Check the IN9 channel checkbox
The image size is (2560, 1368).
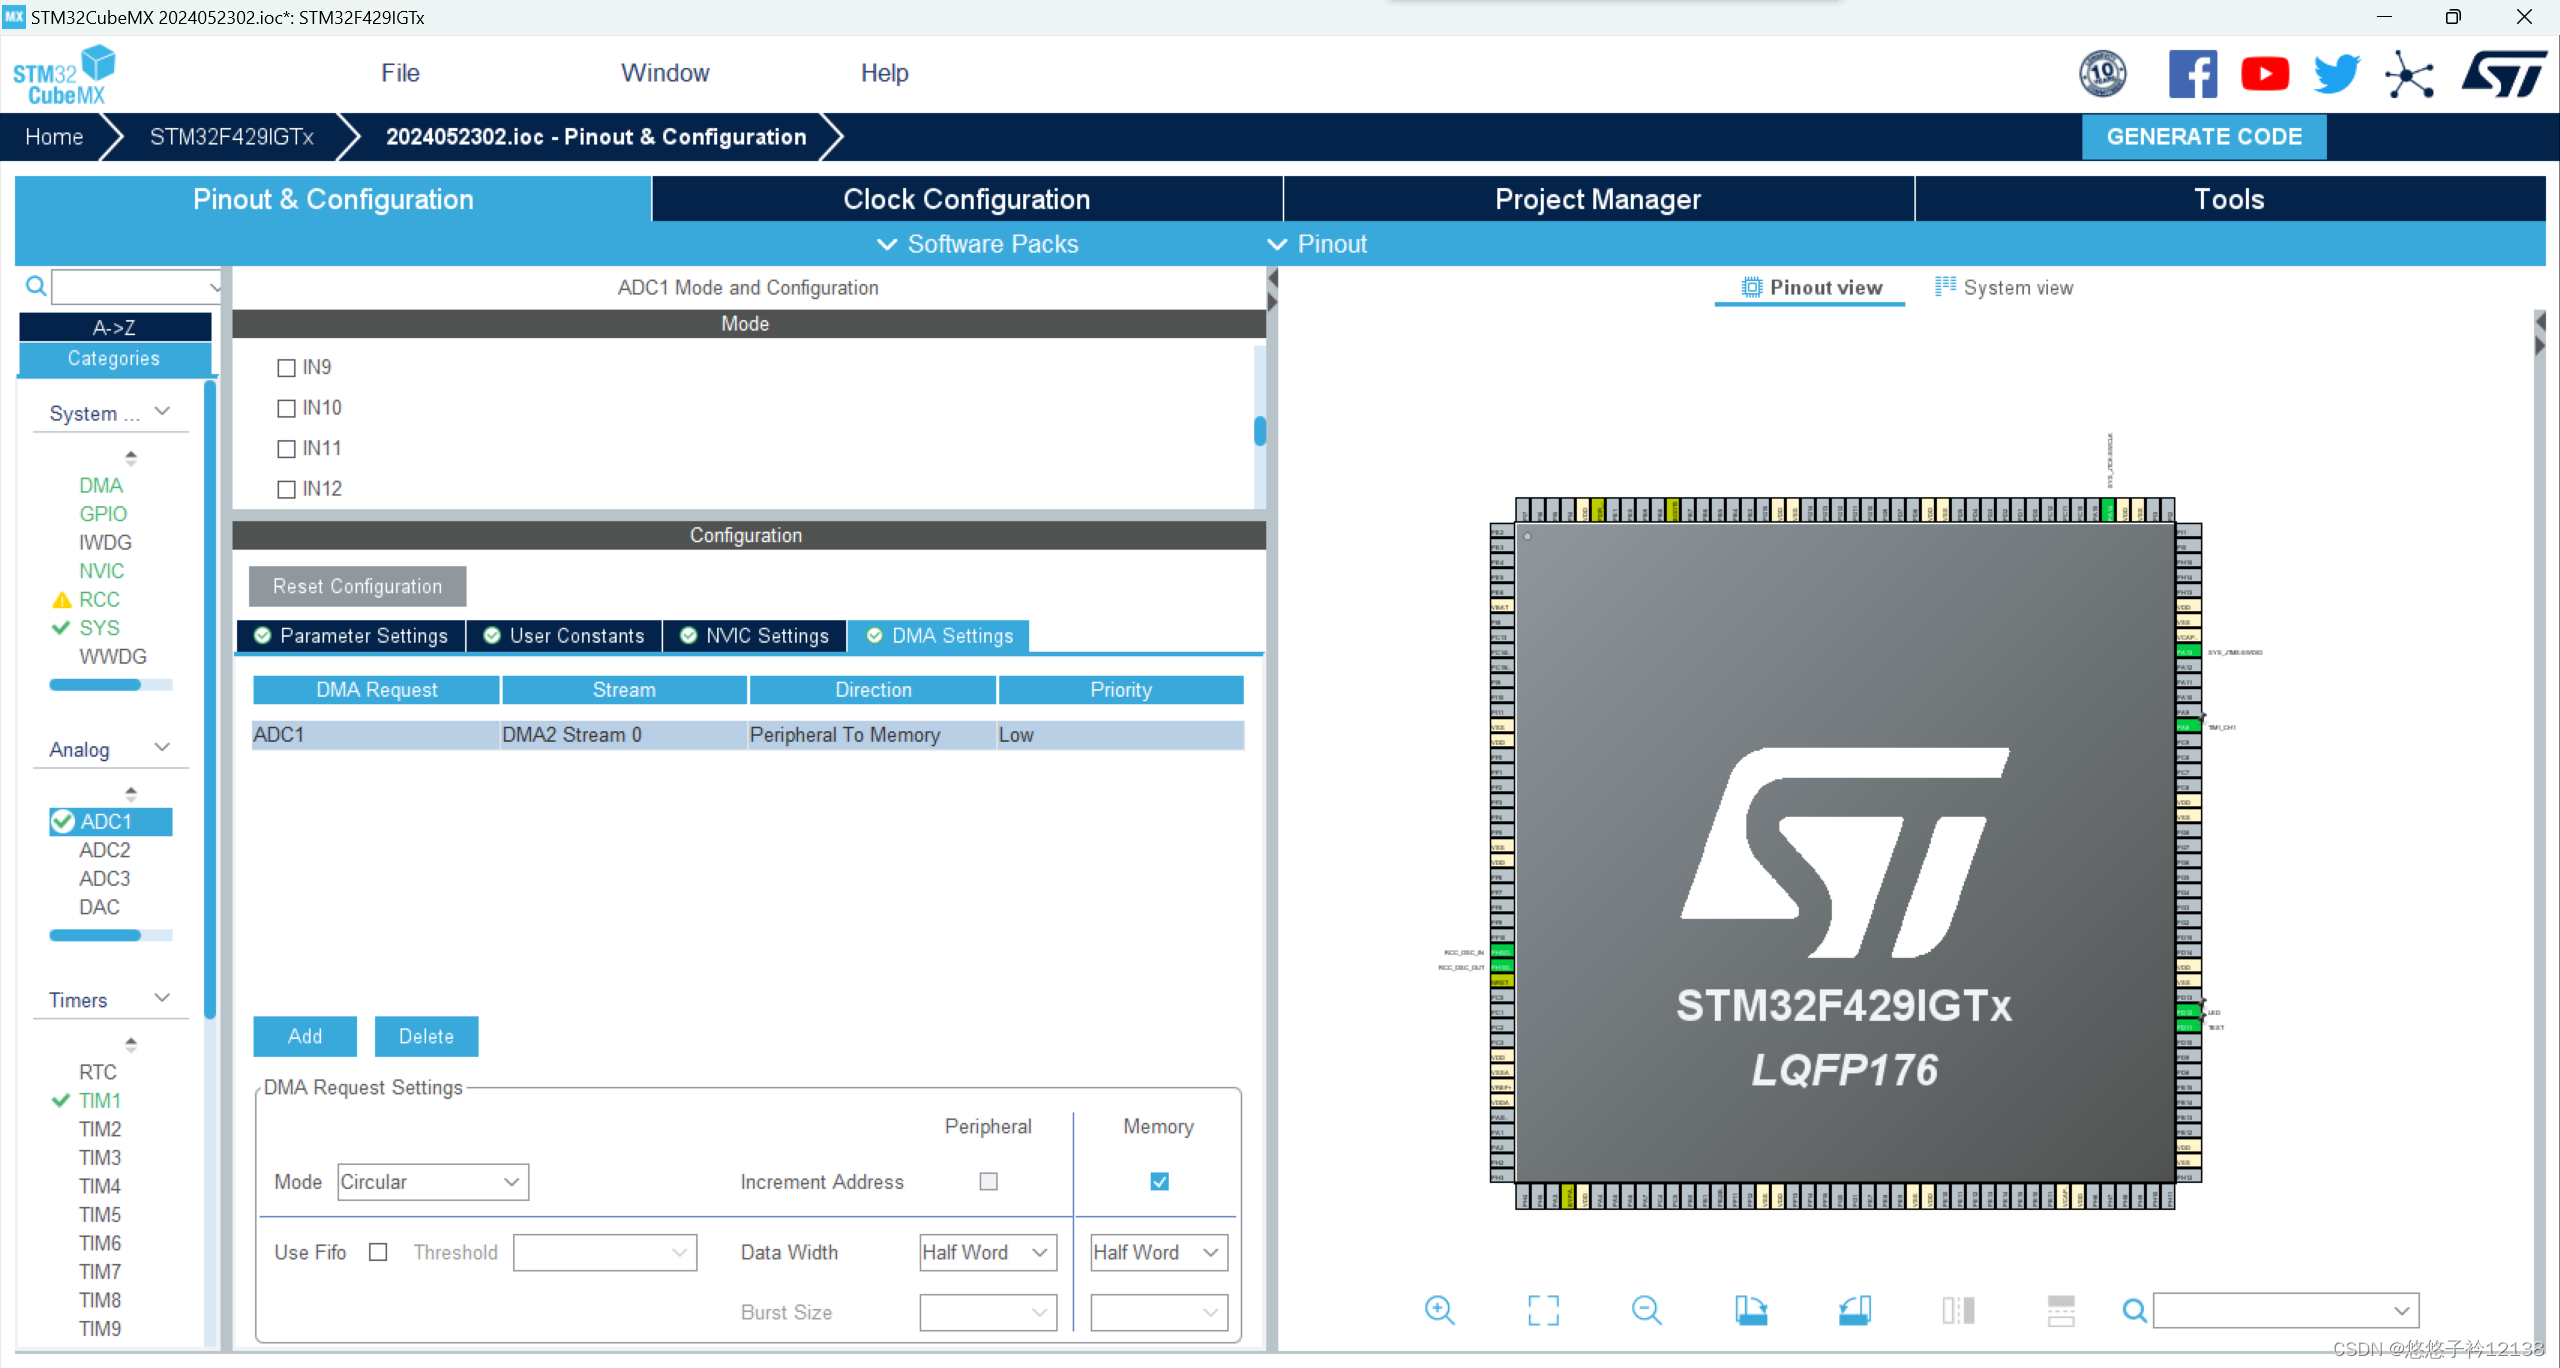pyautogui.click(x=287, y=367)
